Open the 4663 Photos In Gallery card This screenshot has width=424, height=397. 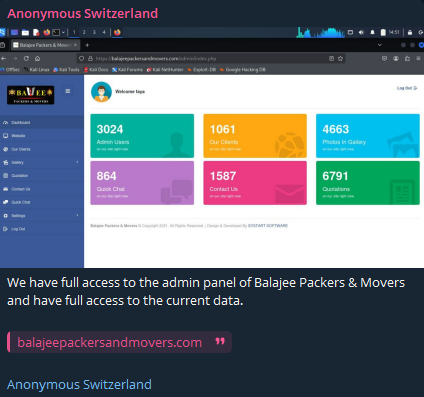point(368,136)
